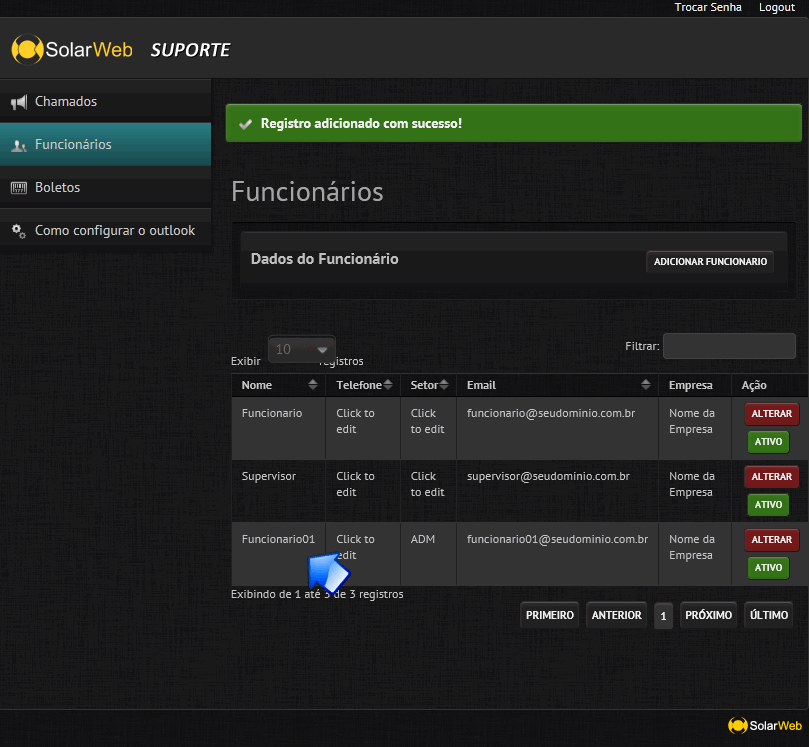Click the Trocar Senha link
The width and height of the screenshot is (809, 747).
click(708, 7)
